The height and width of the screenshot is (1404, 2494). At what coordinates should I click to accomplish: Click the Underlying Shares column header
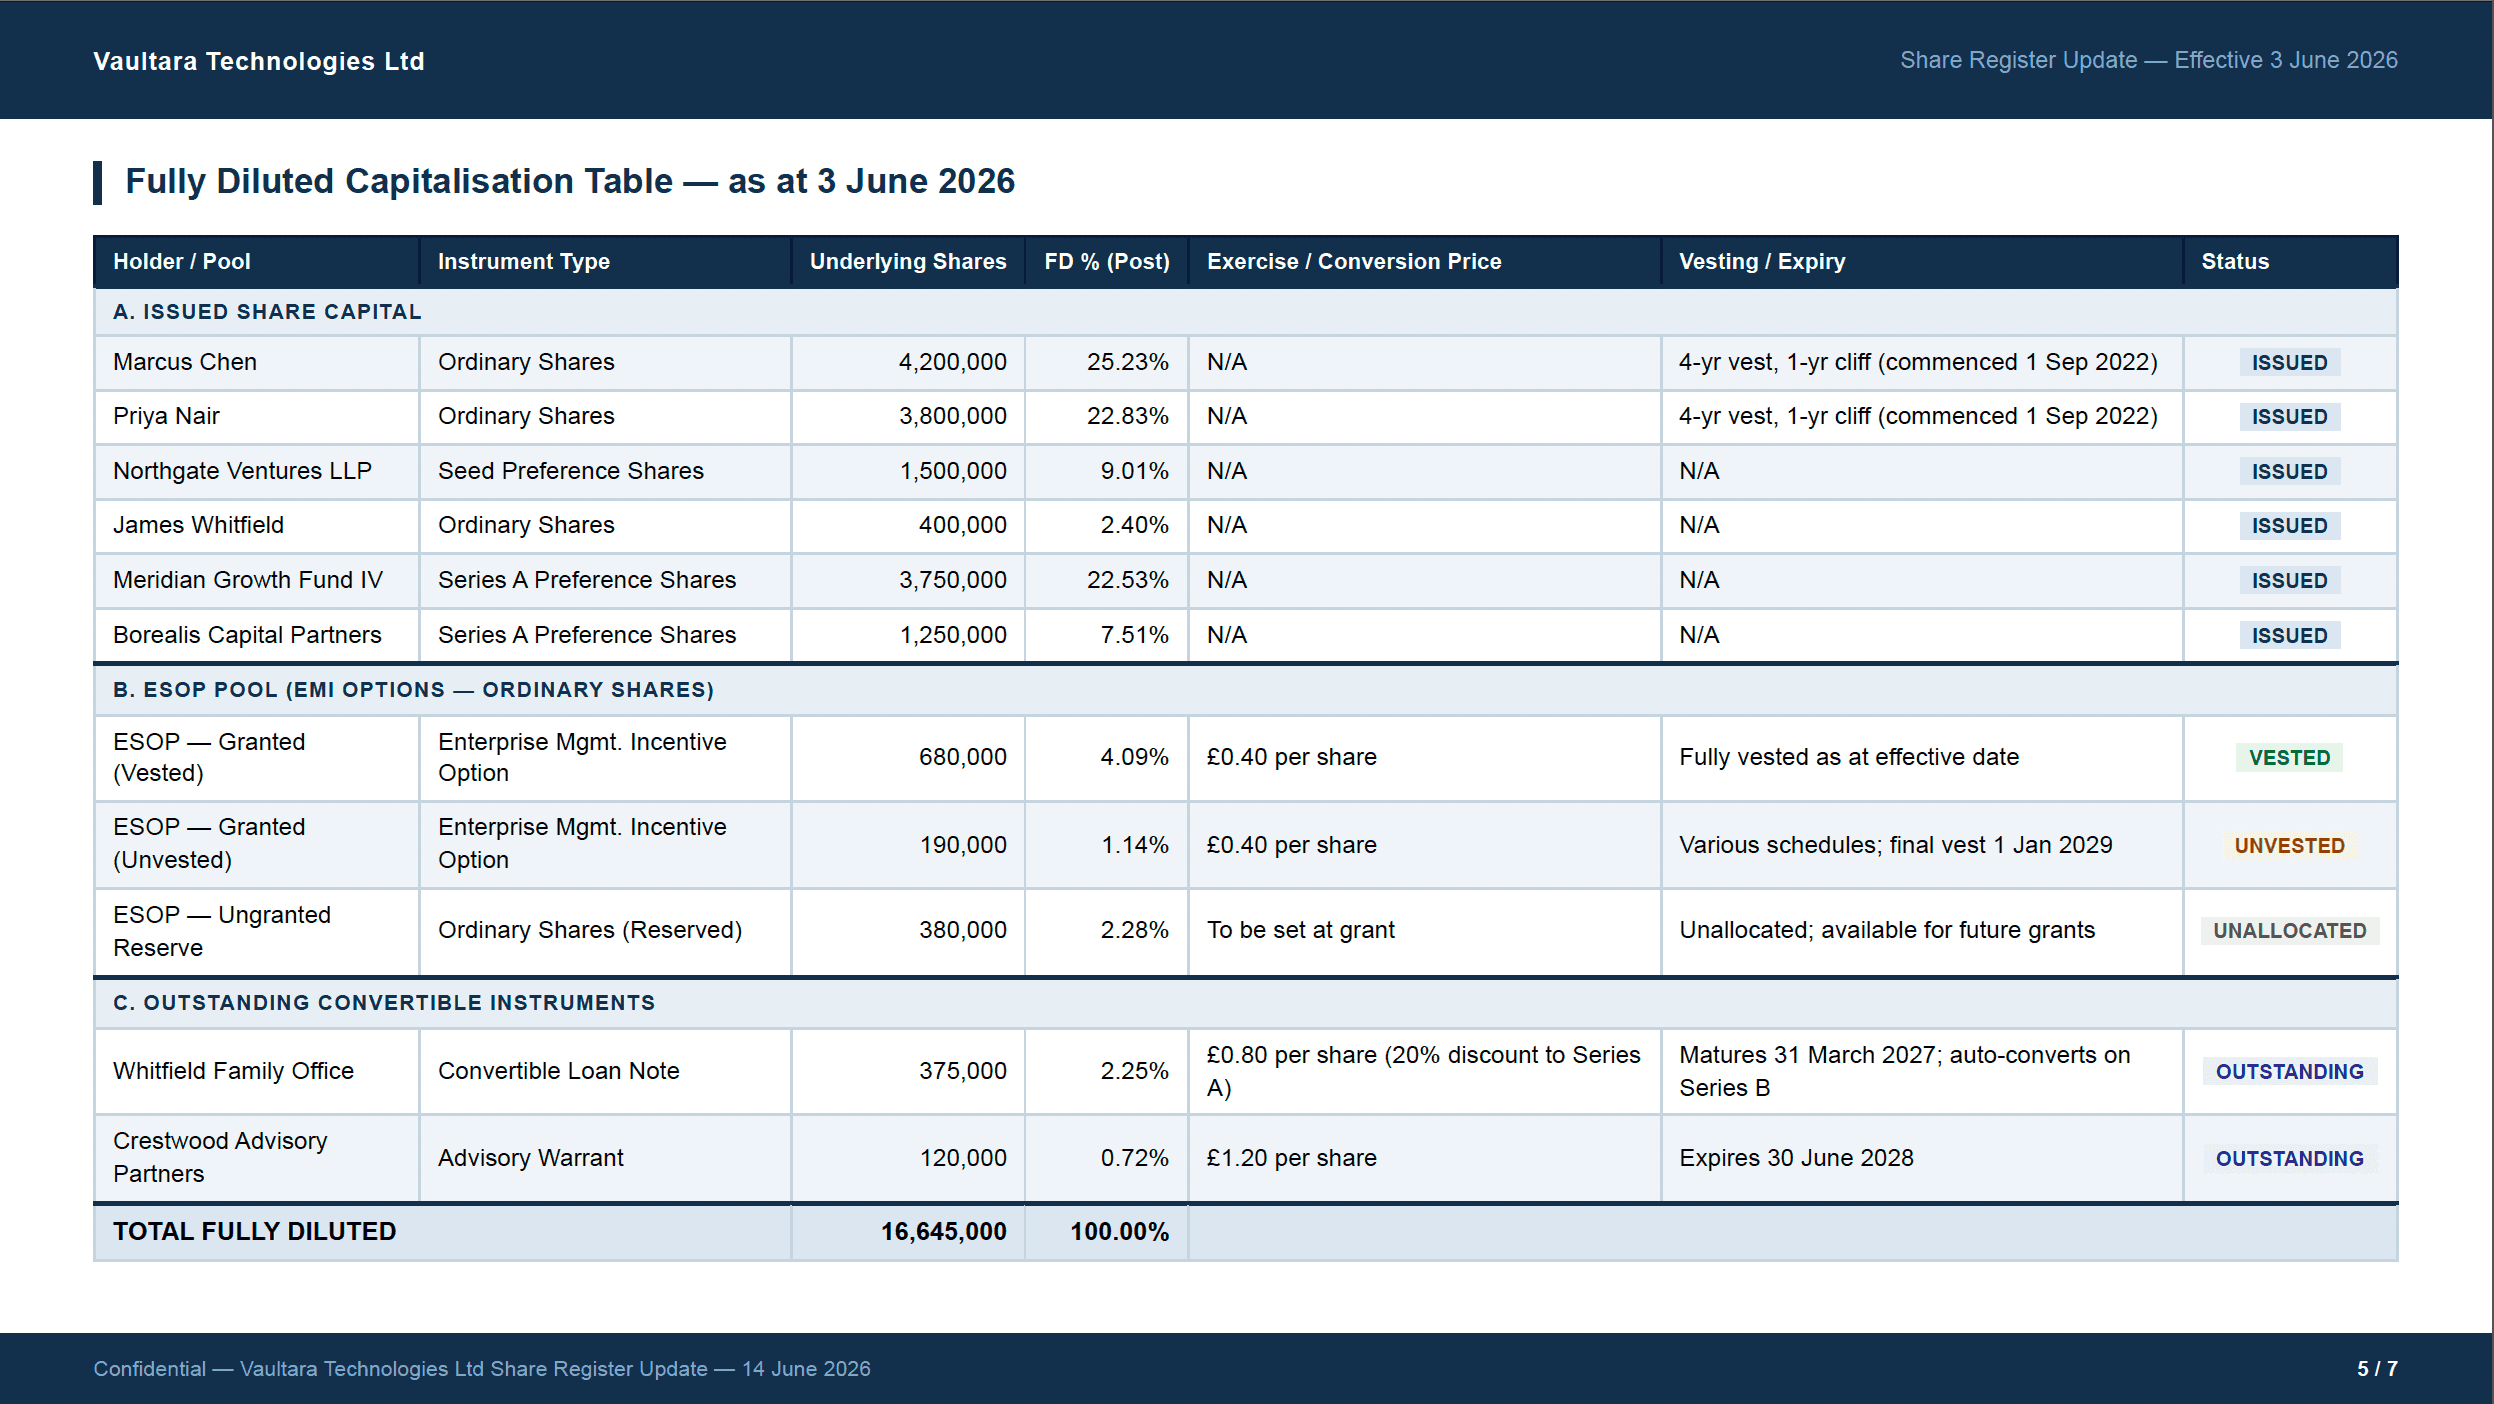[x=908, y=261]
